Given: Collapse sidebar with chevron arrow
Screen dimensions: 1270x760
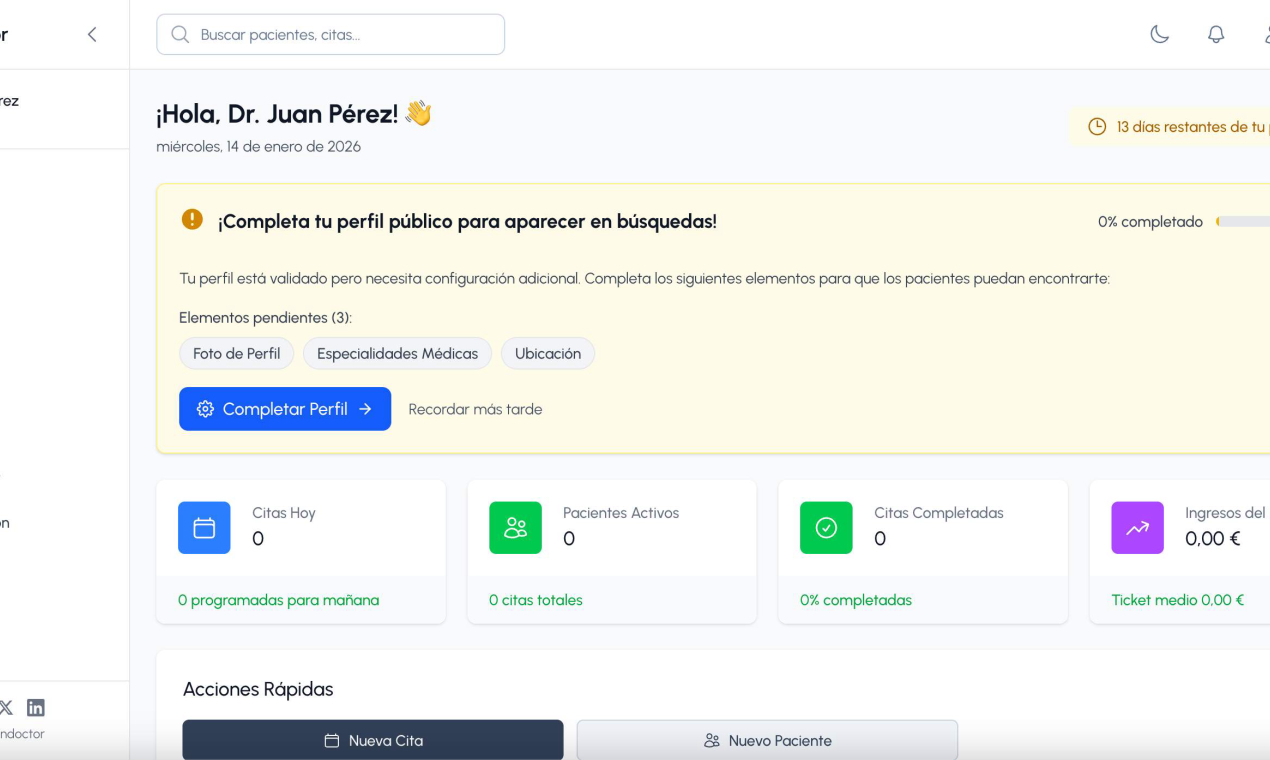Looking at the screenshot, I should pos(92,34).
